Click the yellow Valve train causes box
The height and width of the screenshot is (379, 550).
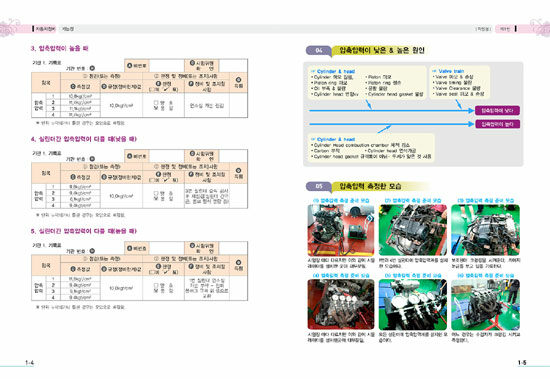pyautogui.click(x=460, y=83)
